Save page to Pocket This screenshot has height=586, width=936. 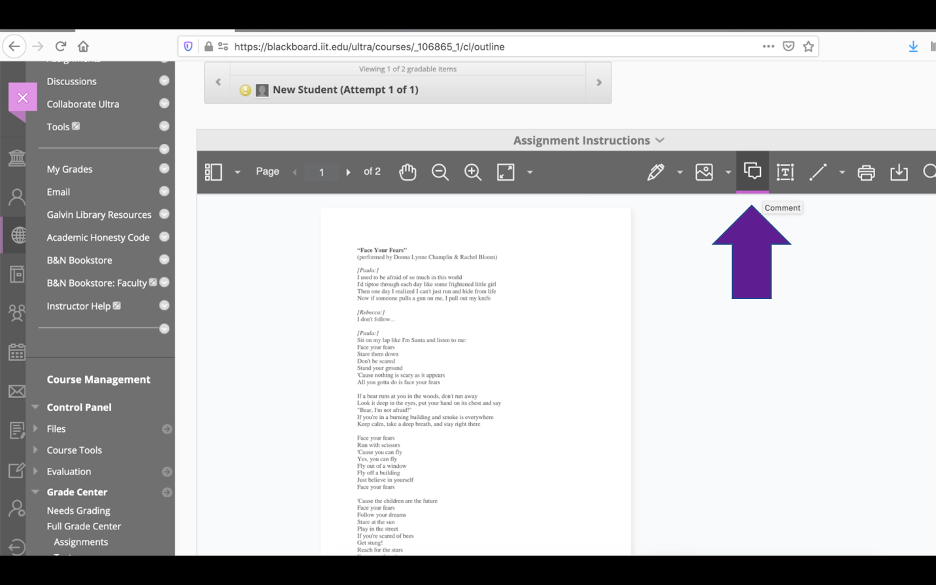(789, 46)
